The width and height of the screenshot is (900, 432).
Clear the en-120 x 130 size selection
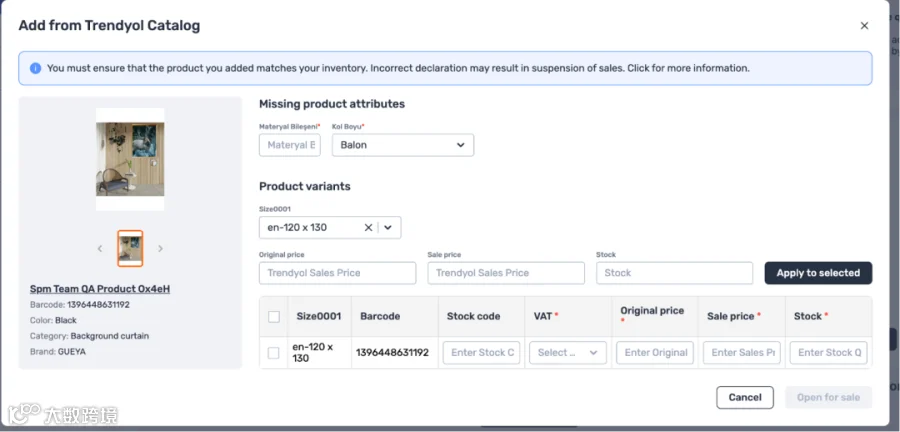point(368,228)
